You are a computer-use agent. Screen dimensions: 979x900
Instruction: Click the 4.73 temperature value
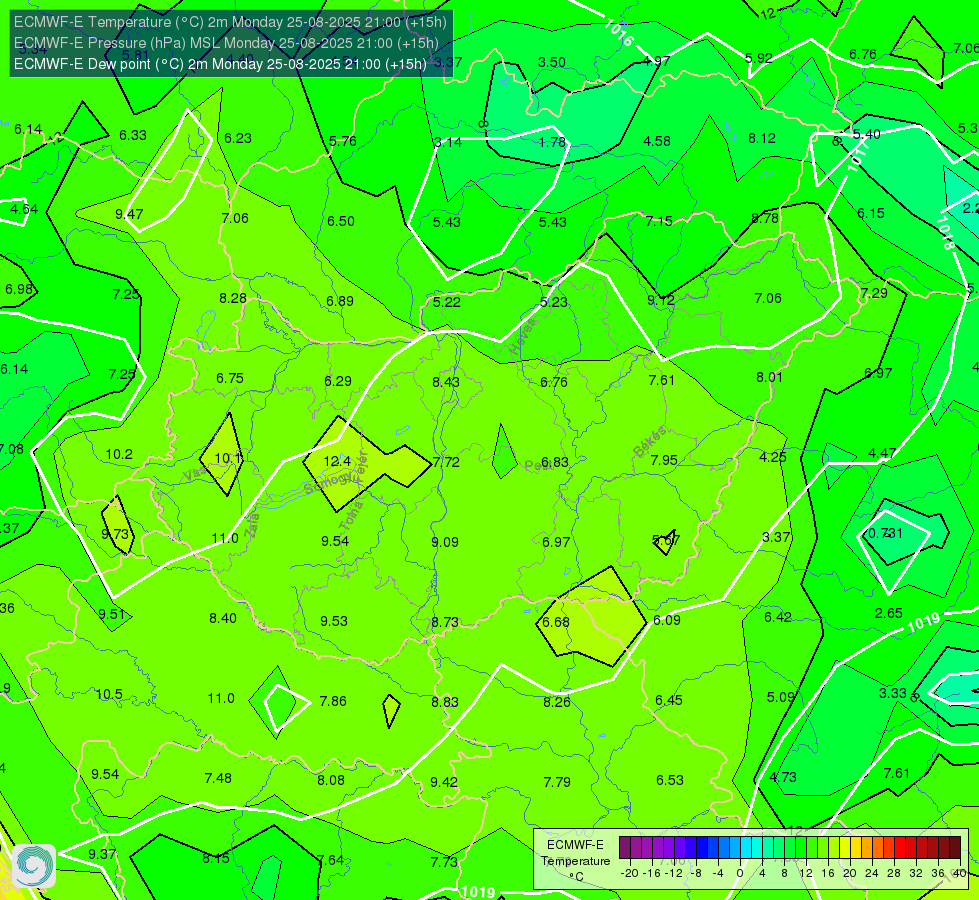783,777
